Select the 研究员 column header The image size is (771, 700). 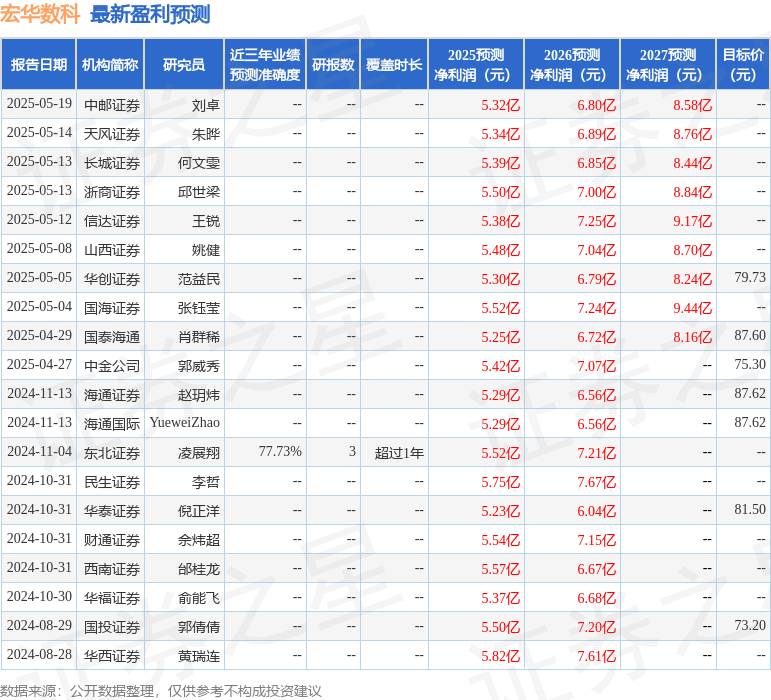click(184, 65)
